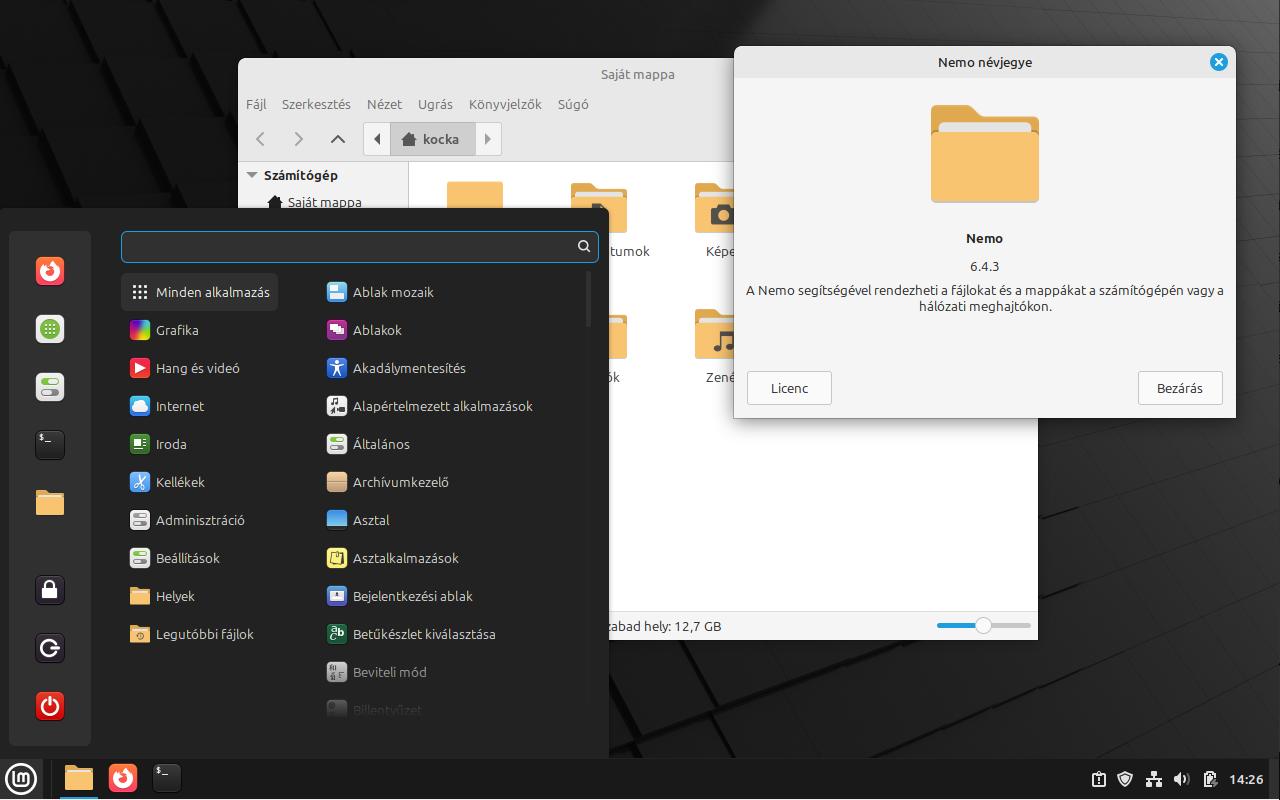This screenshot has height=800, width=1280.
Task: Click the left path arrow before kocka
Action: [x=377, y=139]
